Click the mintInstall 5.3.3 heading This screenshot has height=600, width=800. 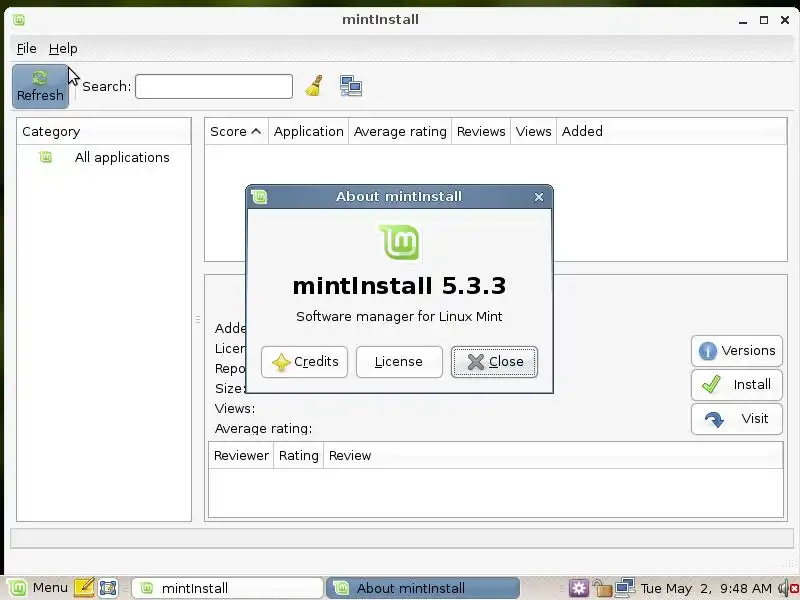pos(399,286)
